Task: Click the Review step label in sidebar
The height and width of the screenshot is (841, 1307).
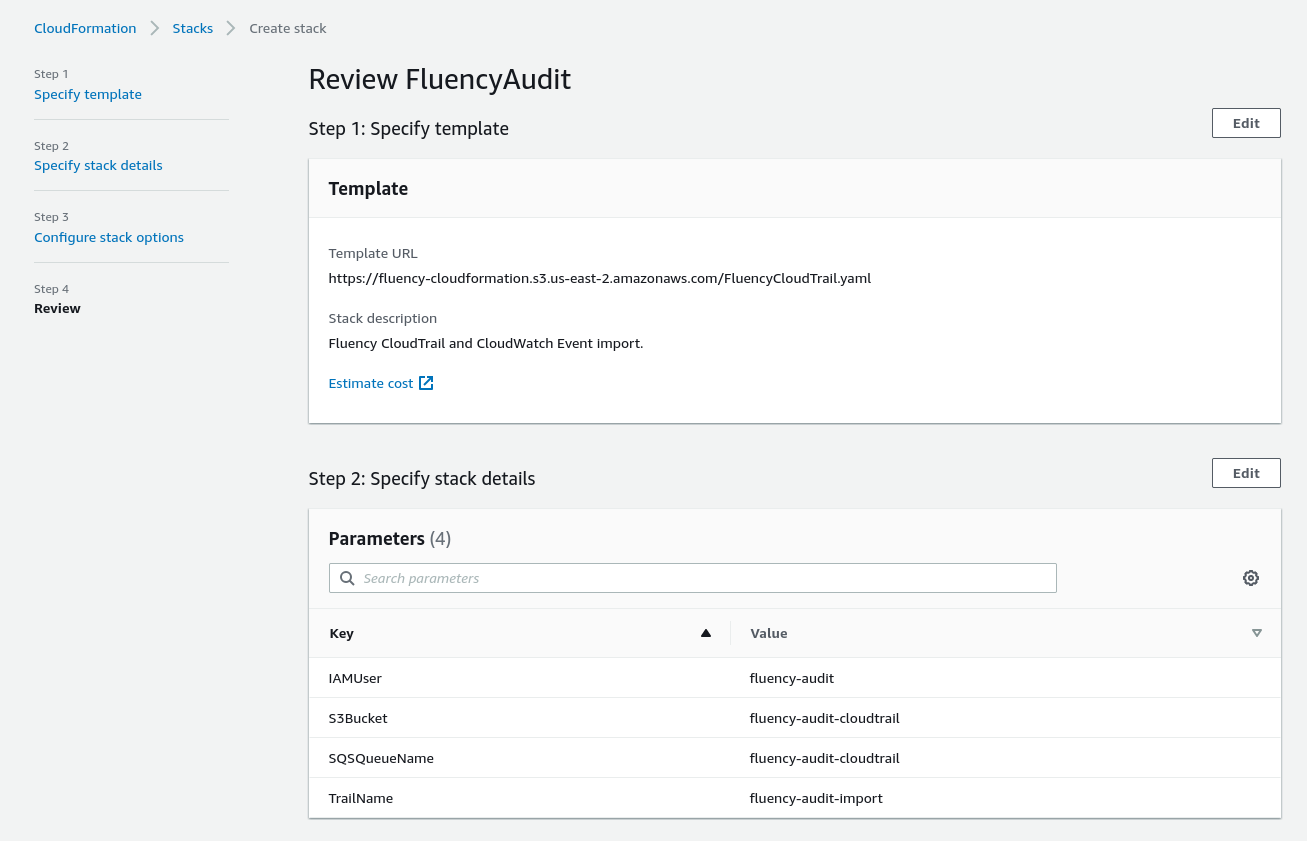Action: (x=57, y=308)
